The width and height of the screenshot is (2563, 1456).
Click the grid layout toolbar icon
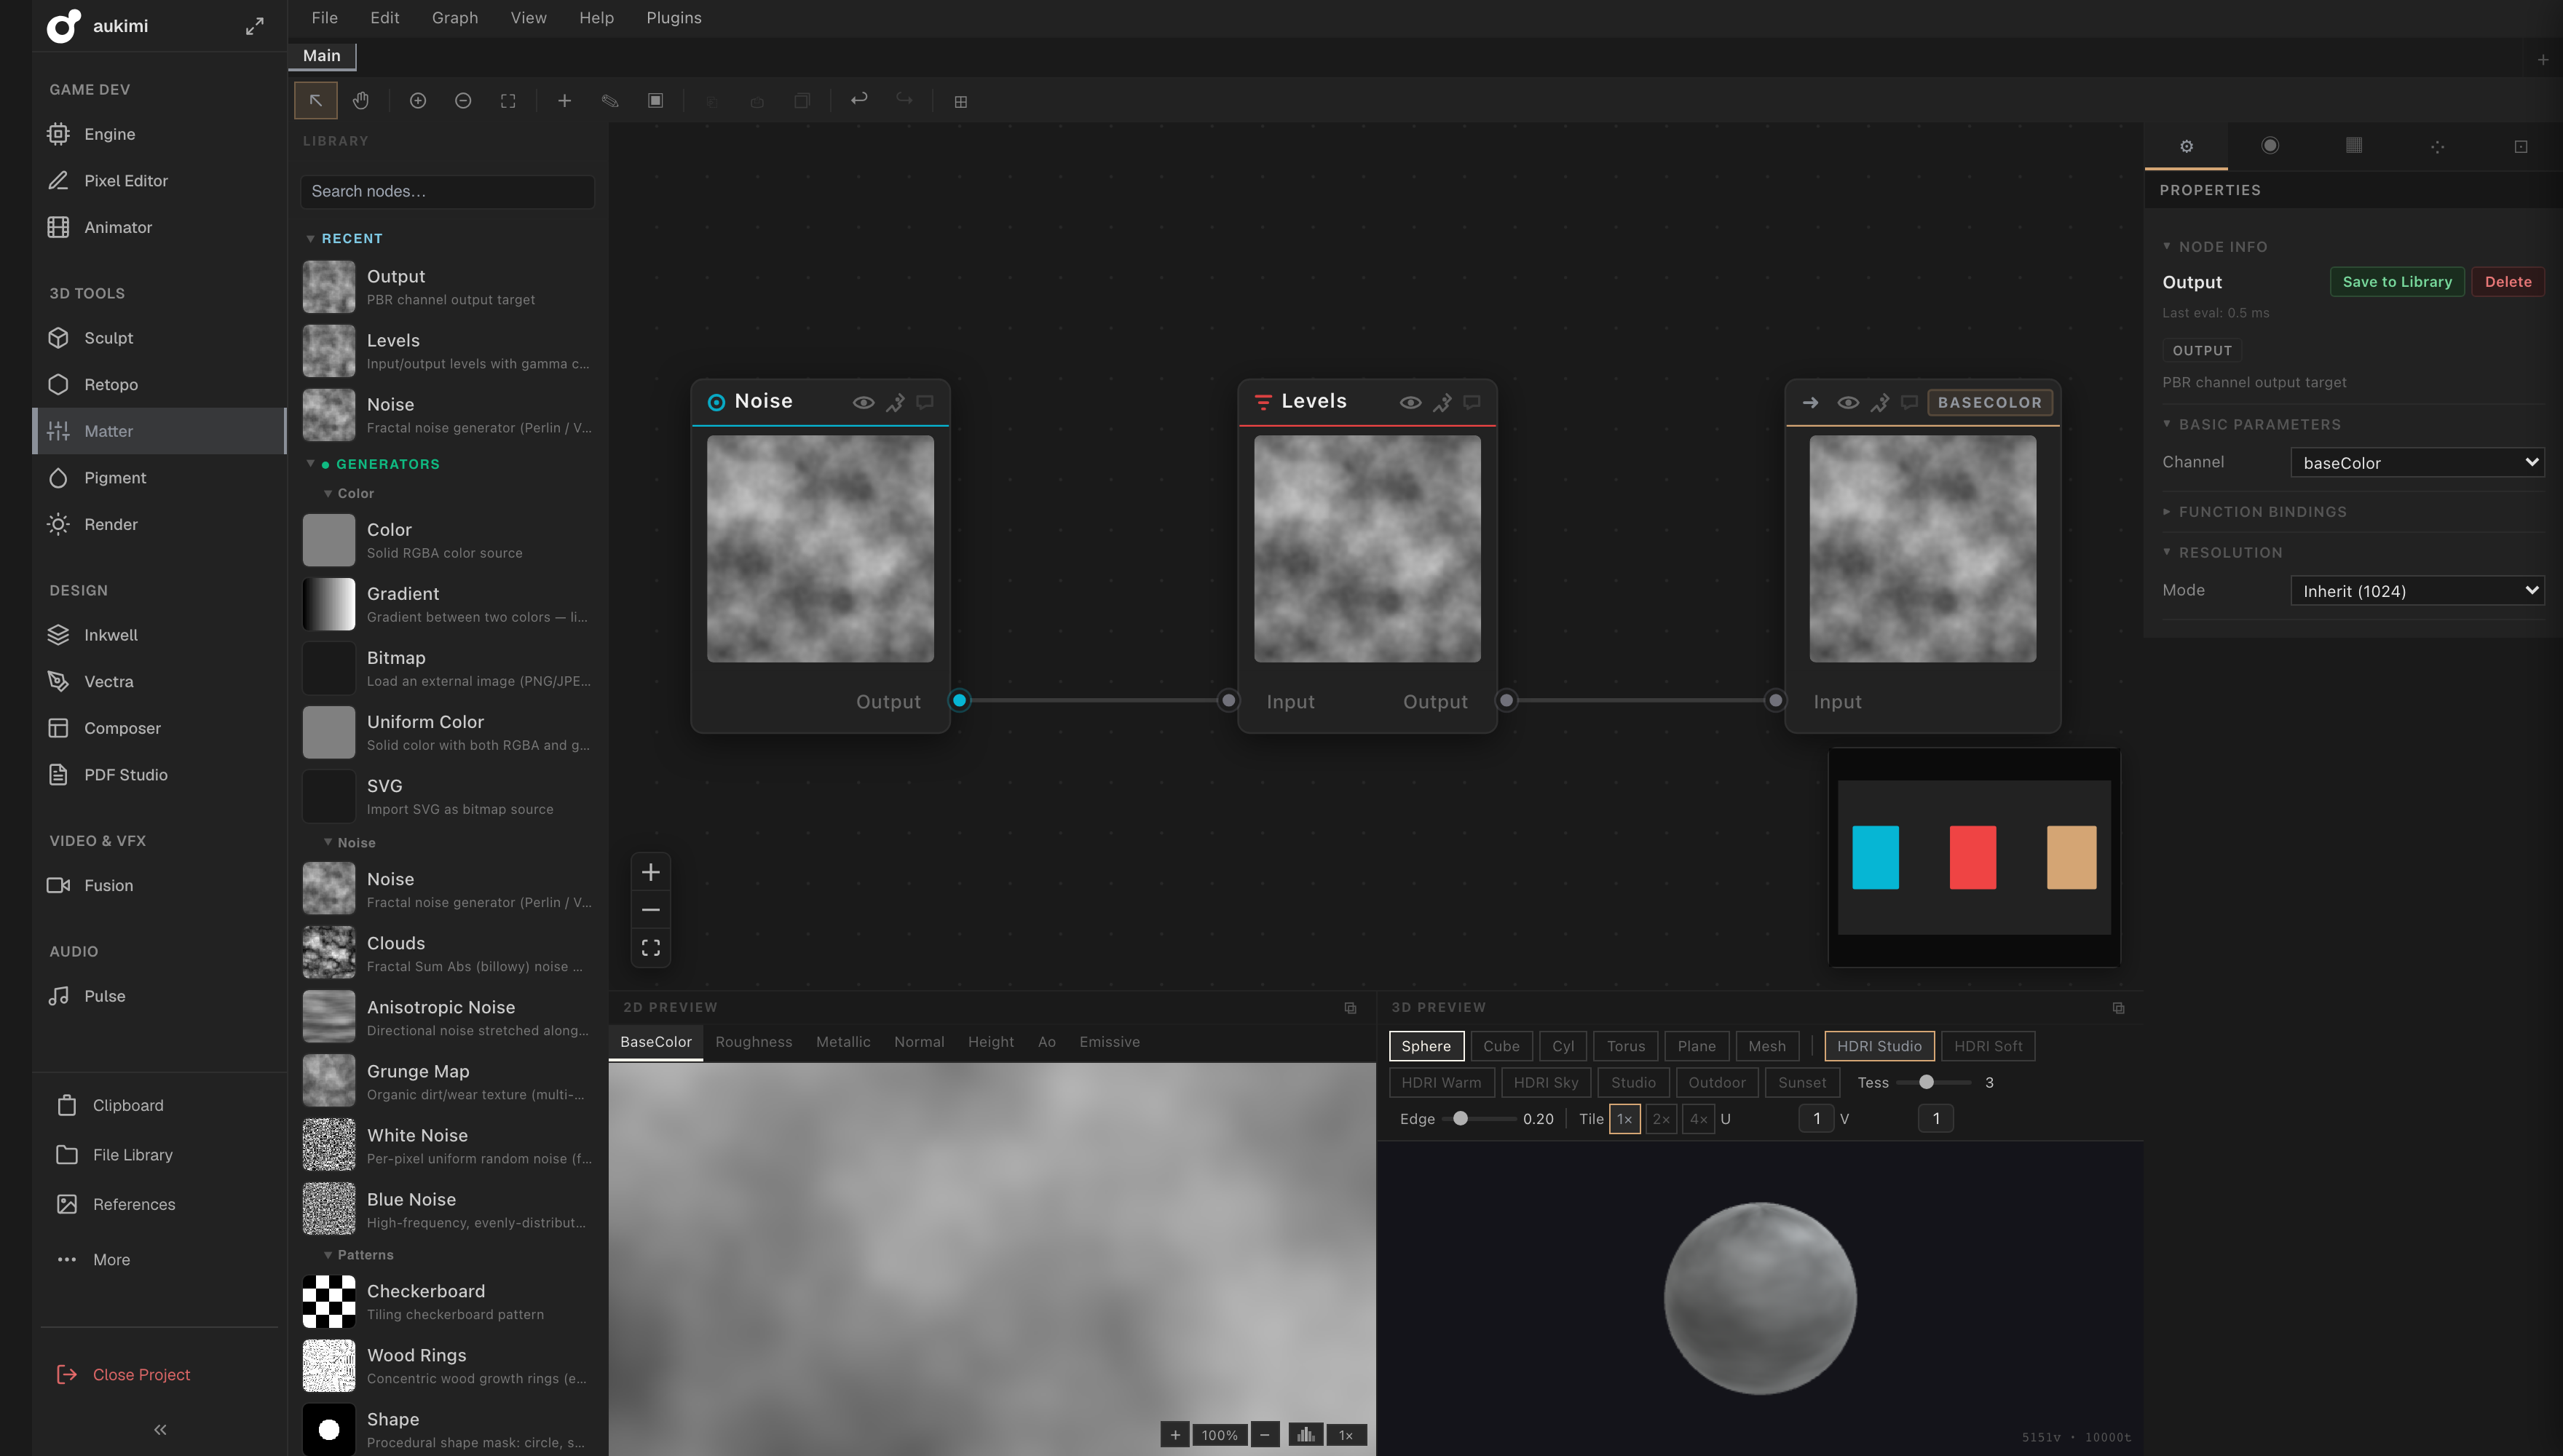coord(960,101)
